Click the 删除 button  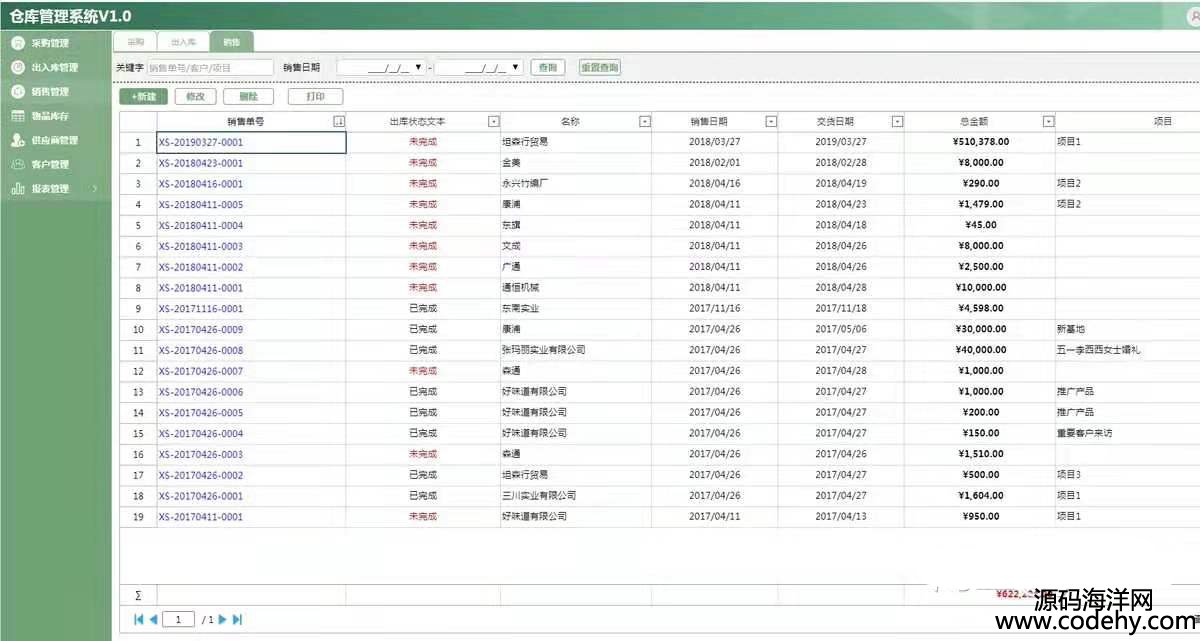coord(249,96)
